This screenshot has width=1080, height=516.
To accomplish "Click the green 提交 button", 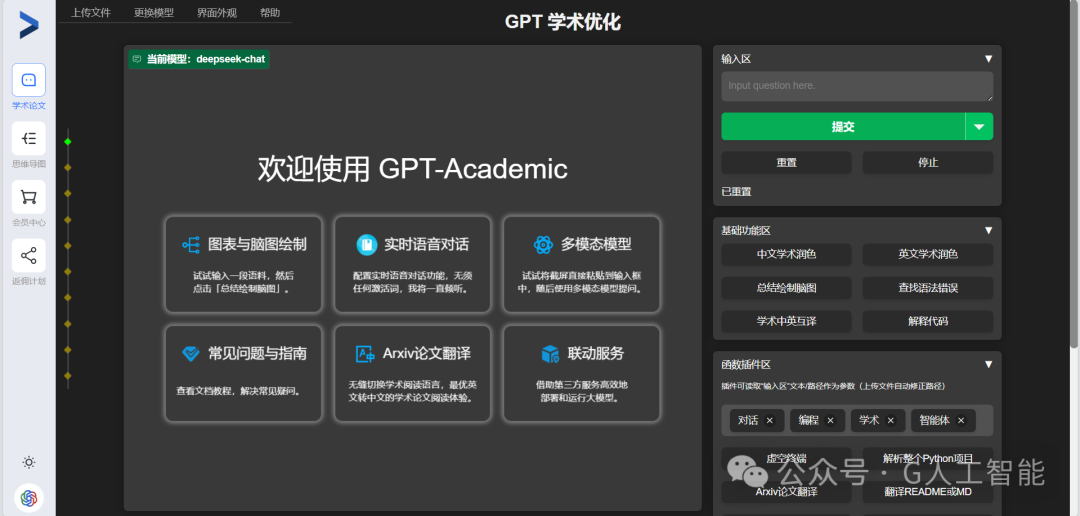I will pyautogui.click(x=843, y=127).
